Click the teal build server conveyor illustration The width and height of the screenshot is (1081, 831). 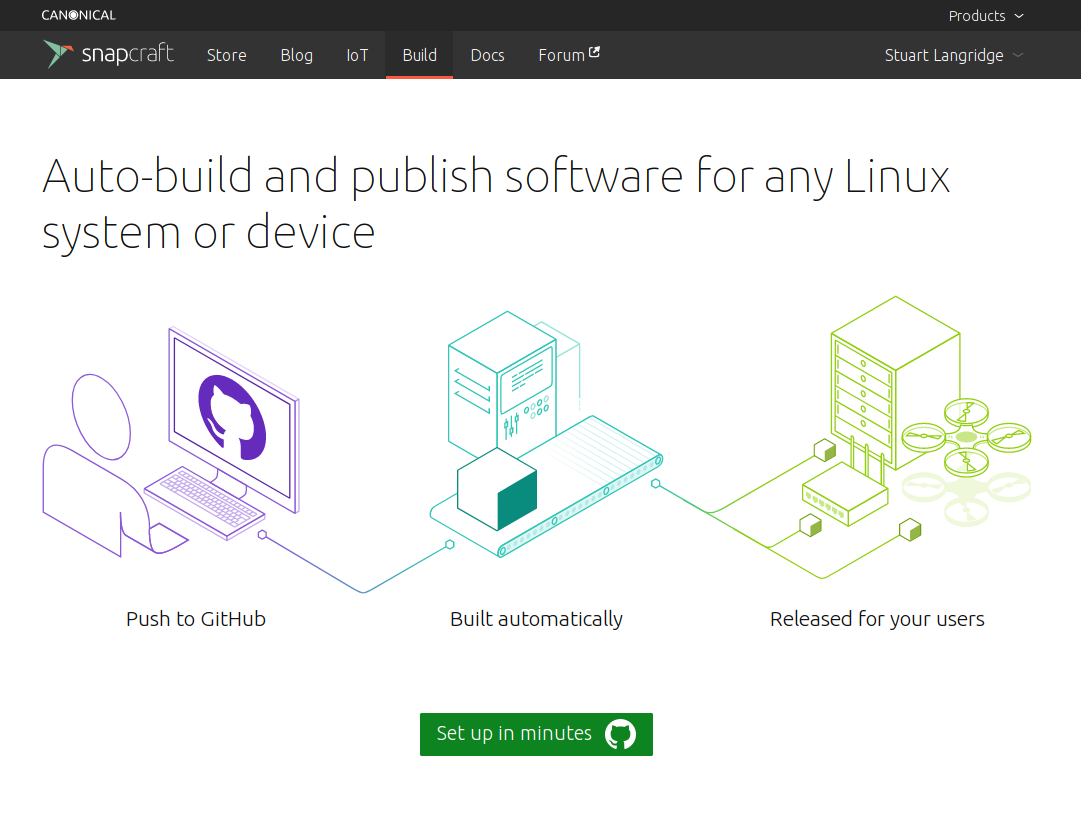pyautogui.click(x=545, y=434)
